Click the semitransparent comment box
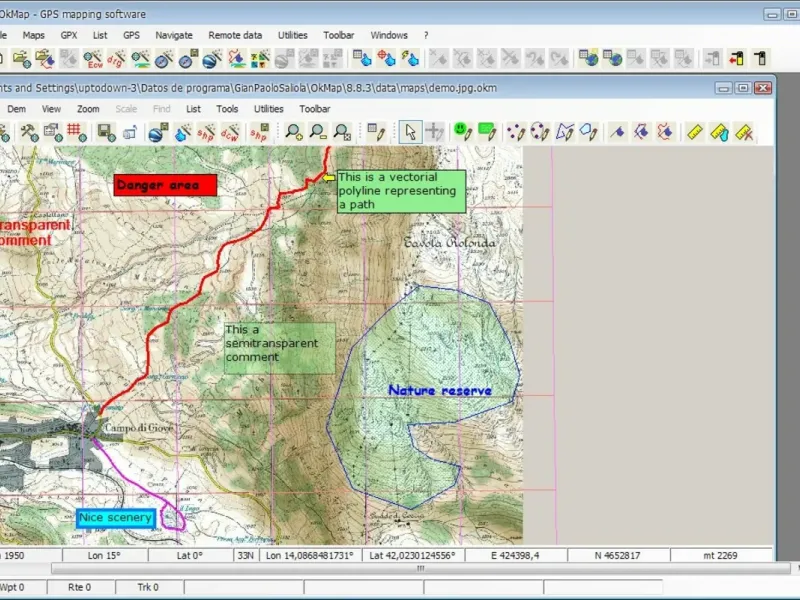 (280, 348)
